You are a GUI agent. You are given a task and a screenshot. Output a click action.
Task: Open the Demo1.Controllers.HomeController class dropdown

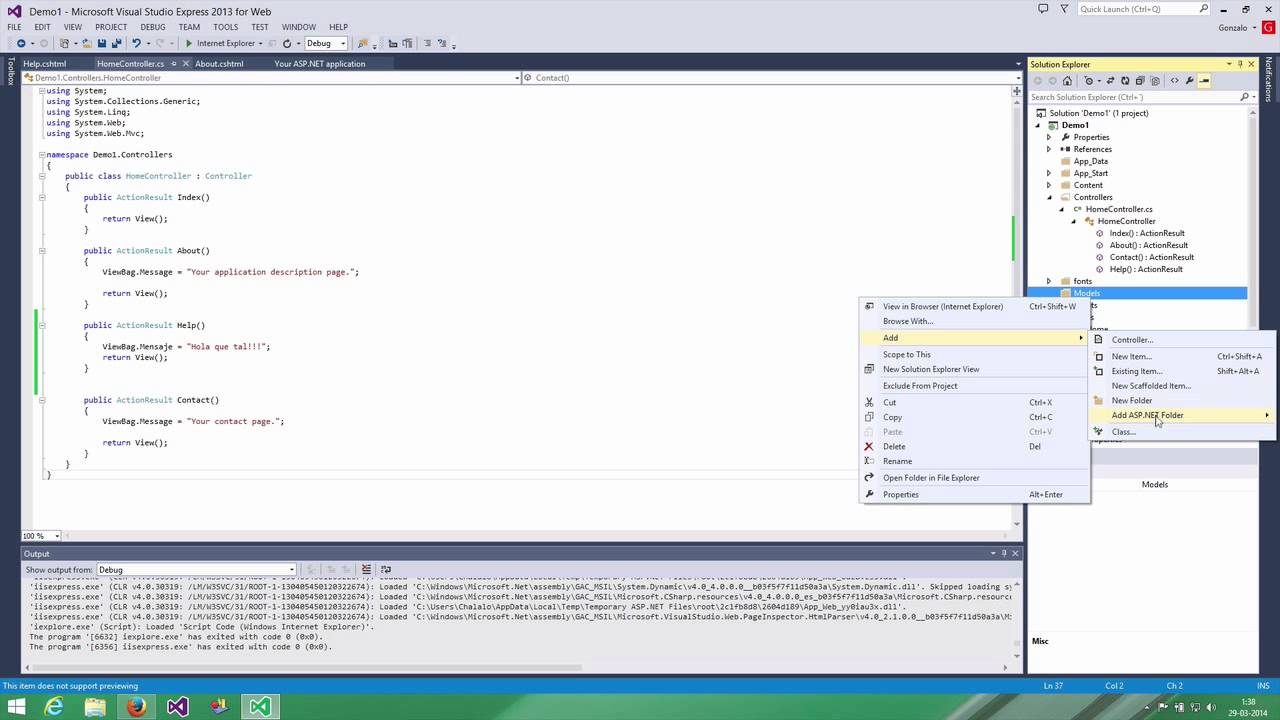pyautogui.click(x=517, y=77)
